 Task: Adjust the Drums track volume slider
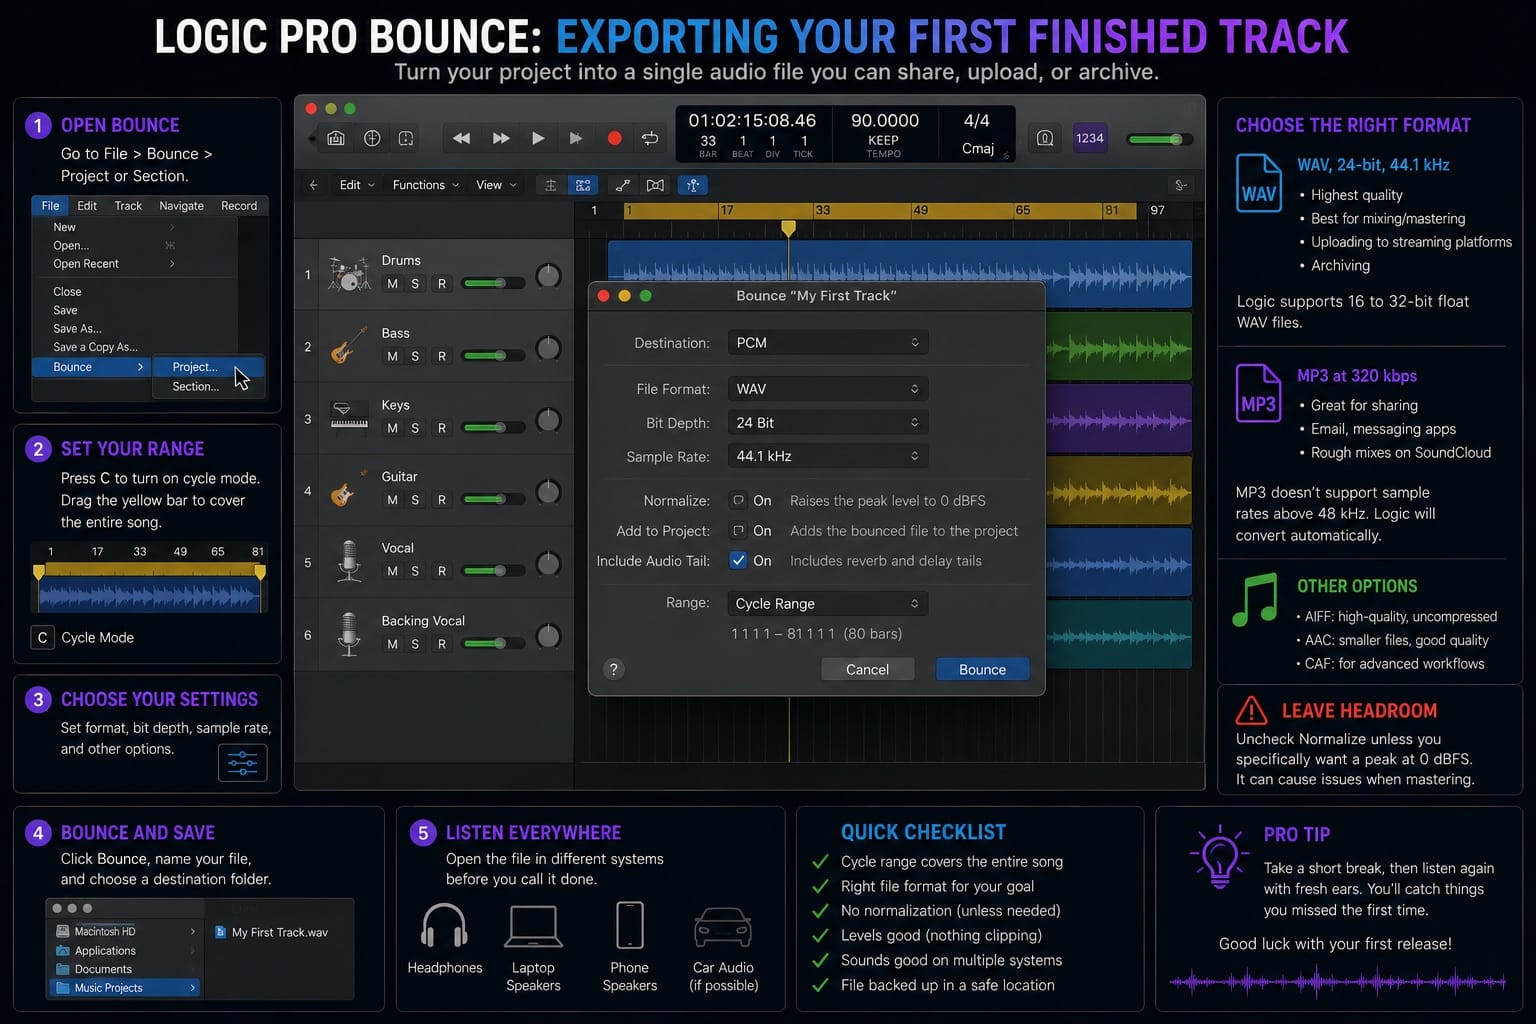[x=494, y=283]
